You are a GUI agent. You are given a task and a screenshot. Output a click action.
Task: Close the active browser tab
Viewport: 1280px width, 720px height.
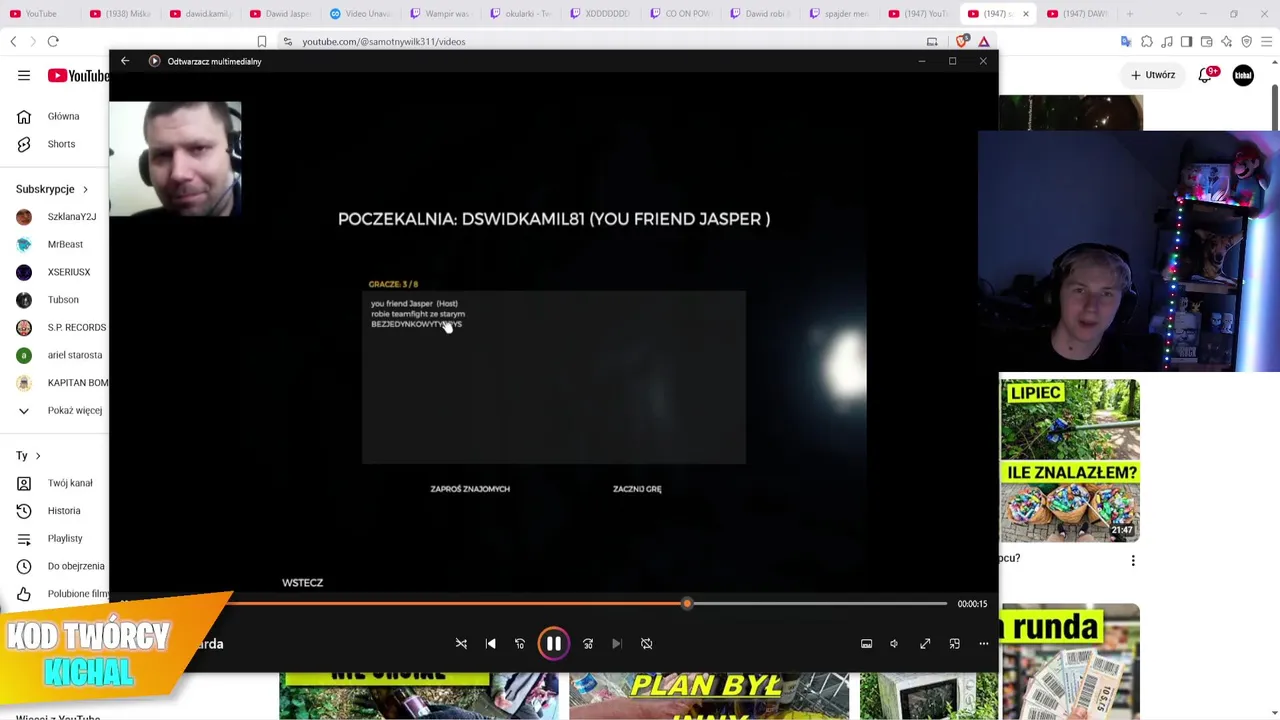coord(1025,14)
